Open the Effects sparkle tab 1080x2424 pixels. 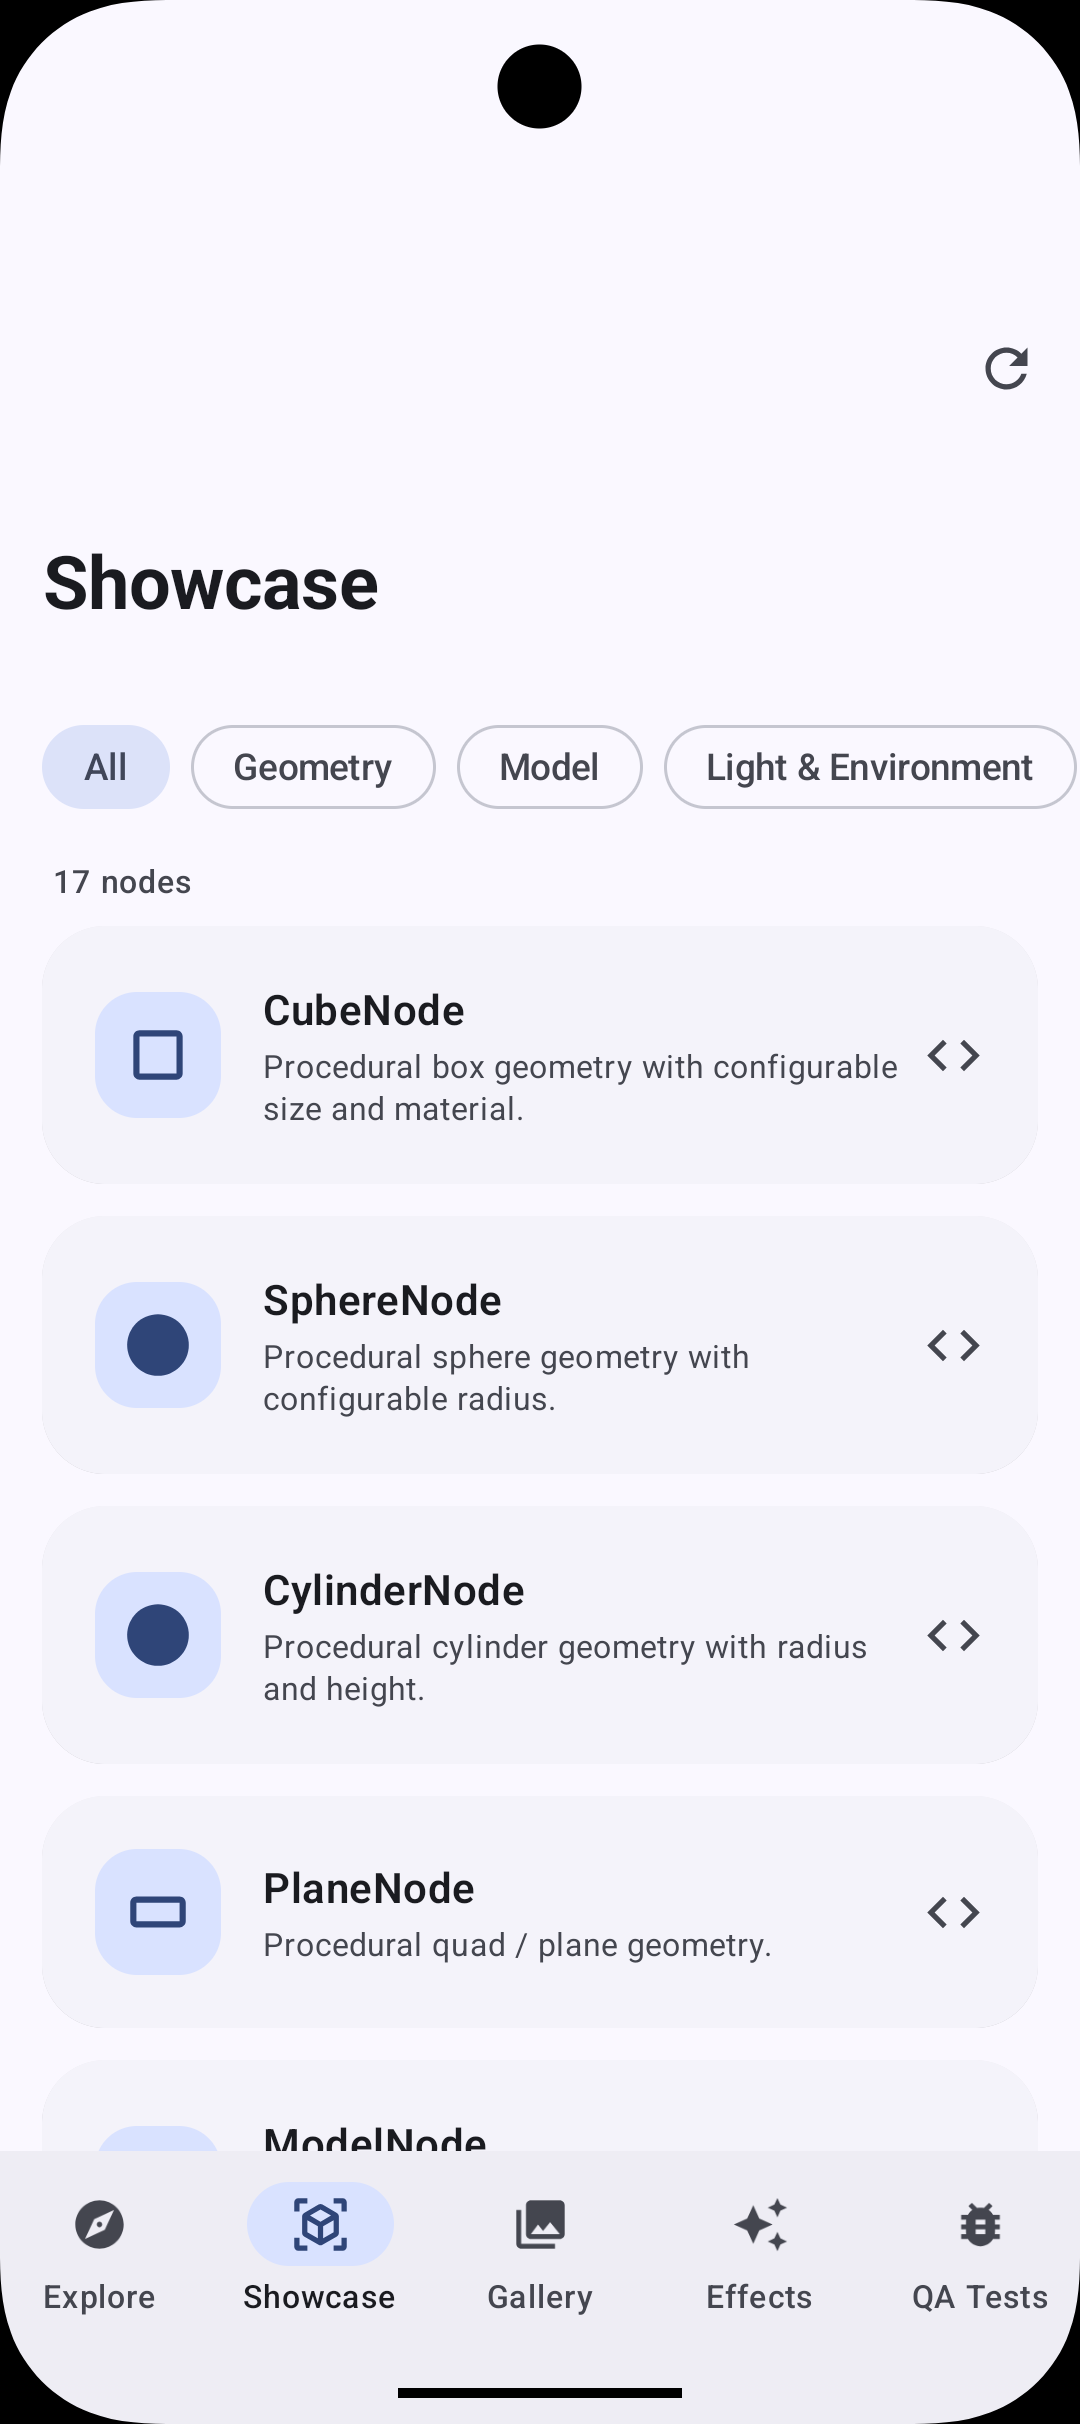pos(760,2225)
